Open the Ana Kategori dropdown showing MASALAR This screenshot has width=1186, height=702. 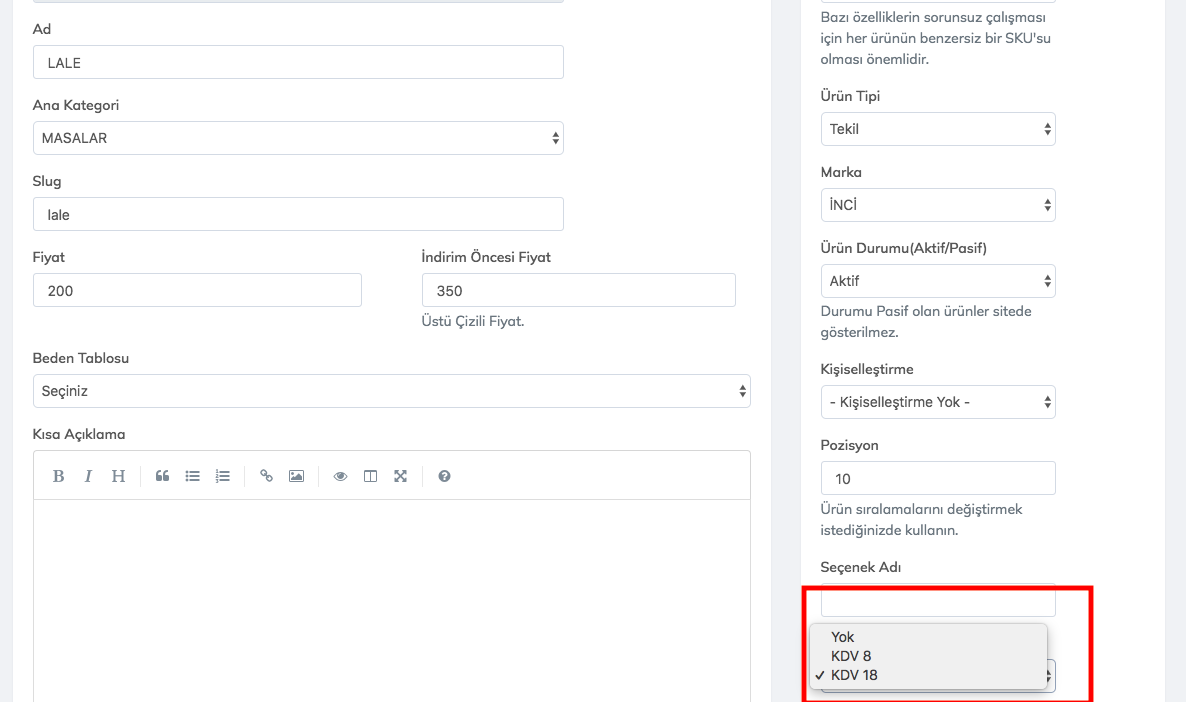298,138
